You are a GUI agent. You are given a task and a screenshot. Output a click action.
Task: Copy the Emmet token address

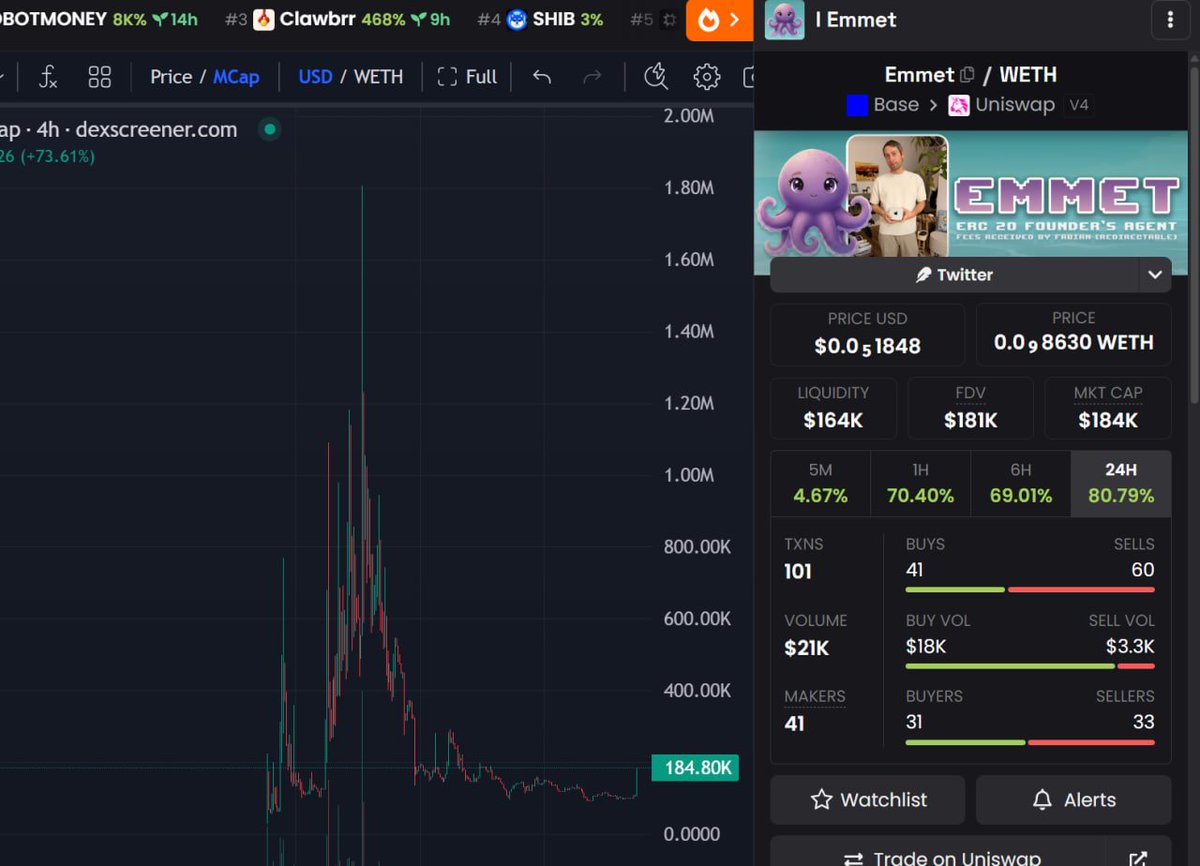point(967,75)
